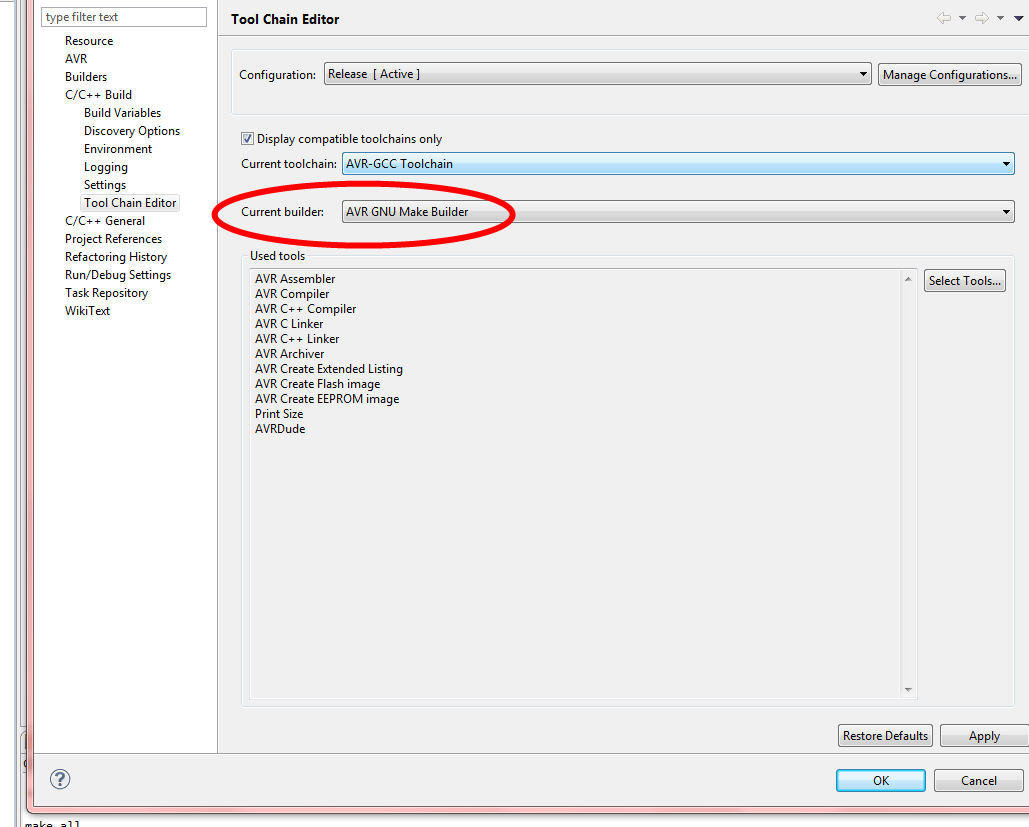Select Print Size in used tools

point(279,414)
